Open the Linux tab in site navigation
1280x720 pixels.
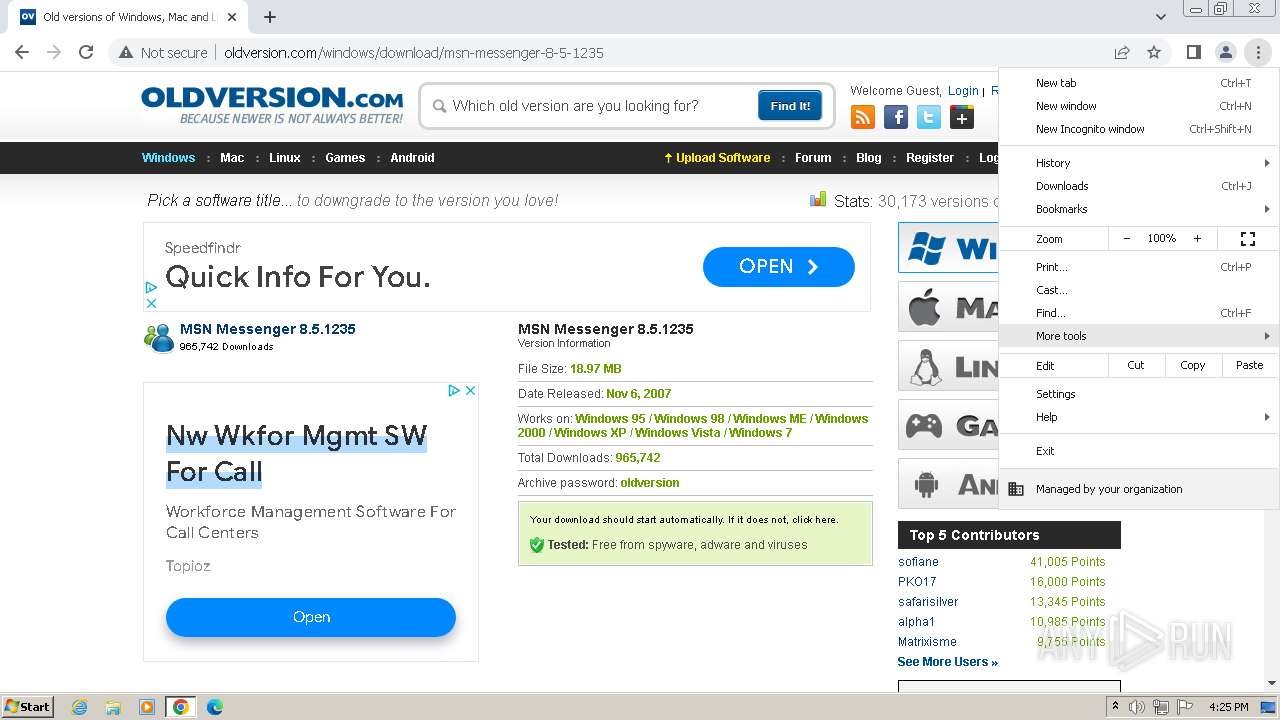pyautogui.click(x=285, y=158)
